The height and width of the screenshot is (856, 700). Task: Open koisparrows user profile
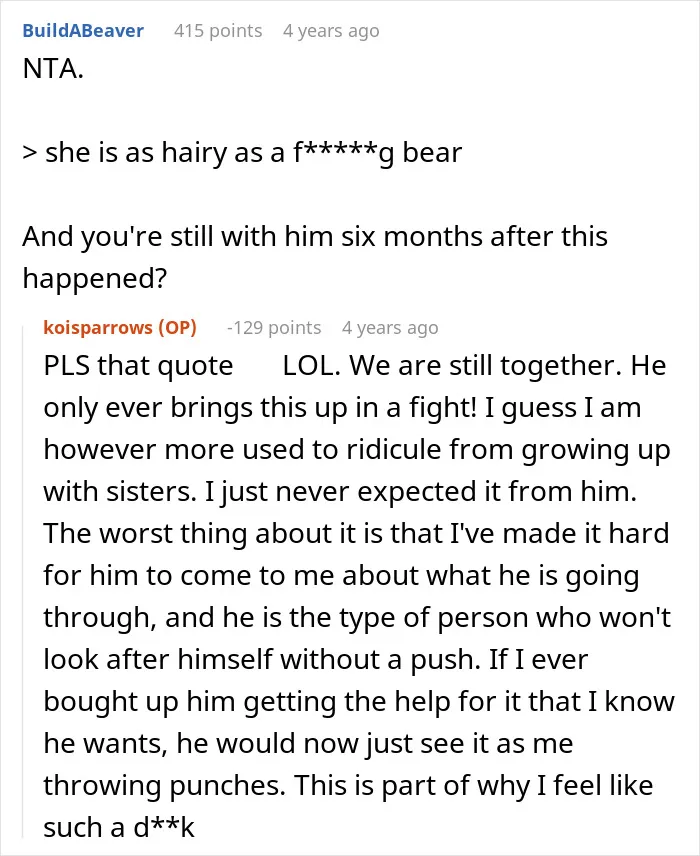pos(98,327)
